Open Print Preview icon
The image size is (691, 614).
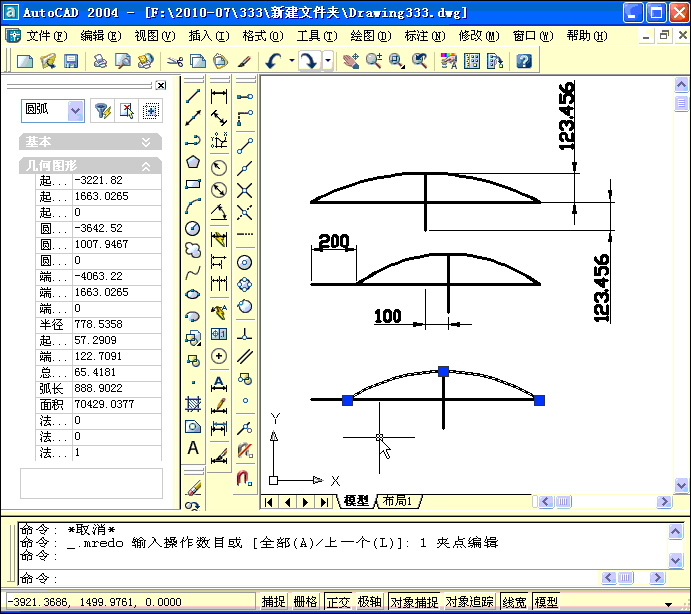(123, 61)
